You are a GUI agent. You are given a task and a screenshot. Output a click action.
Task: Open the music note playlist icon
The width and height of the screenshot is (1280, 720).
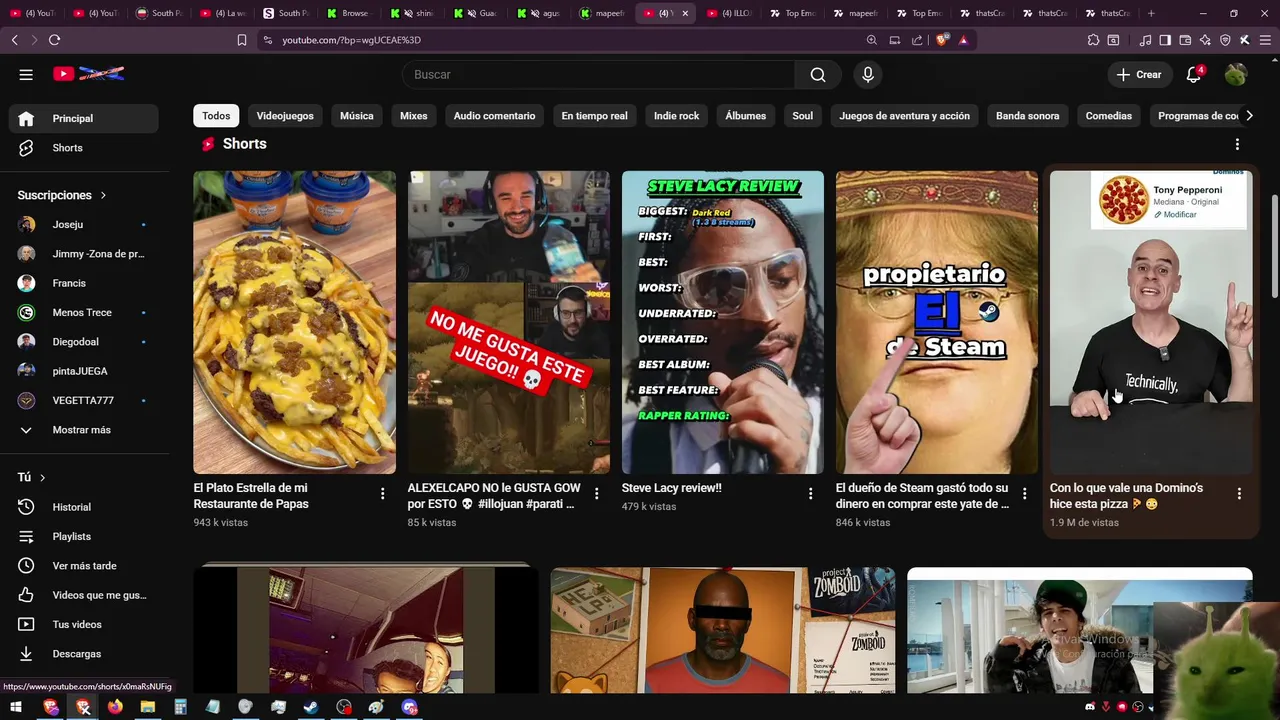[x=1145, y=40]
